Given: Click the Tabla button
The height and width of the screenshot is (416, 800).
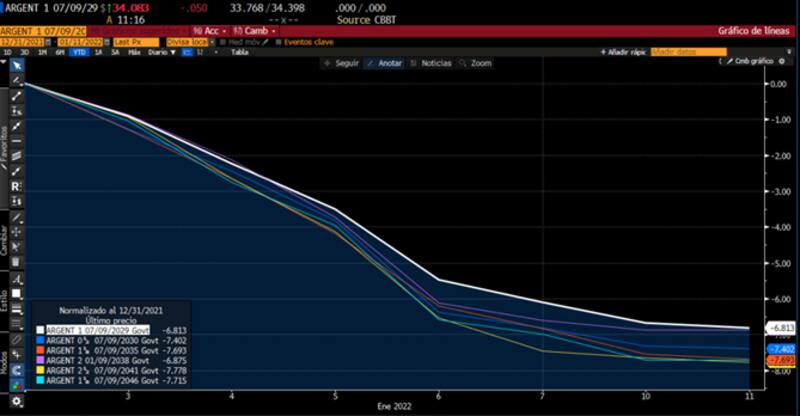Looking at the screenshot, I should pyautogui.click(x=240, y=51).
